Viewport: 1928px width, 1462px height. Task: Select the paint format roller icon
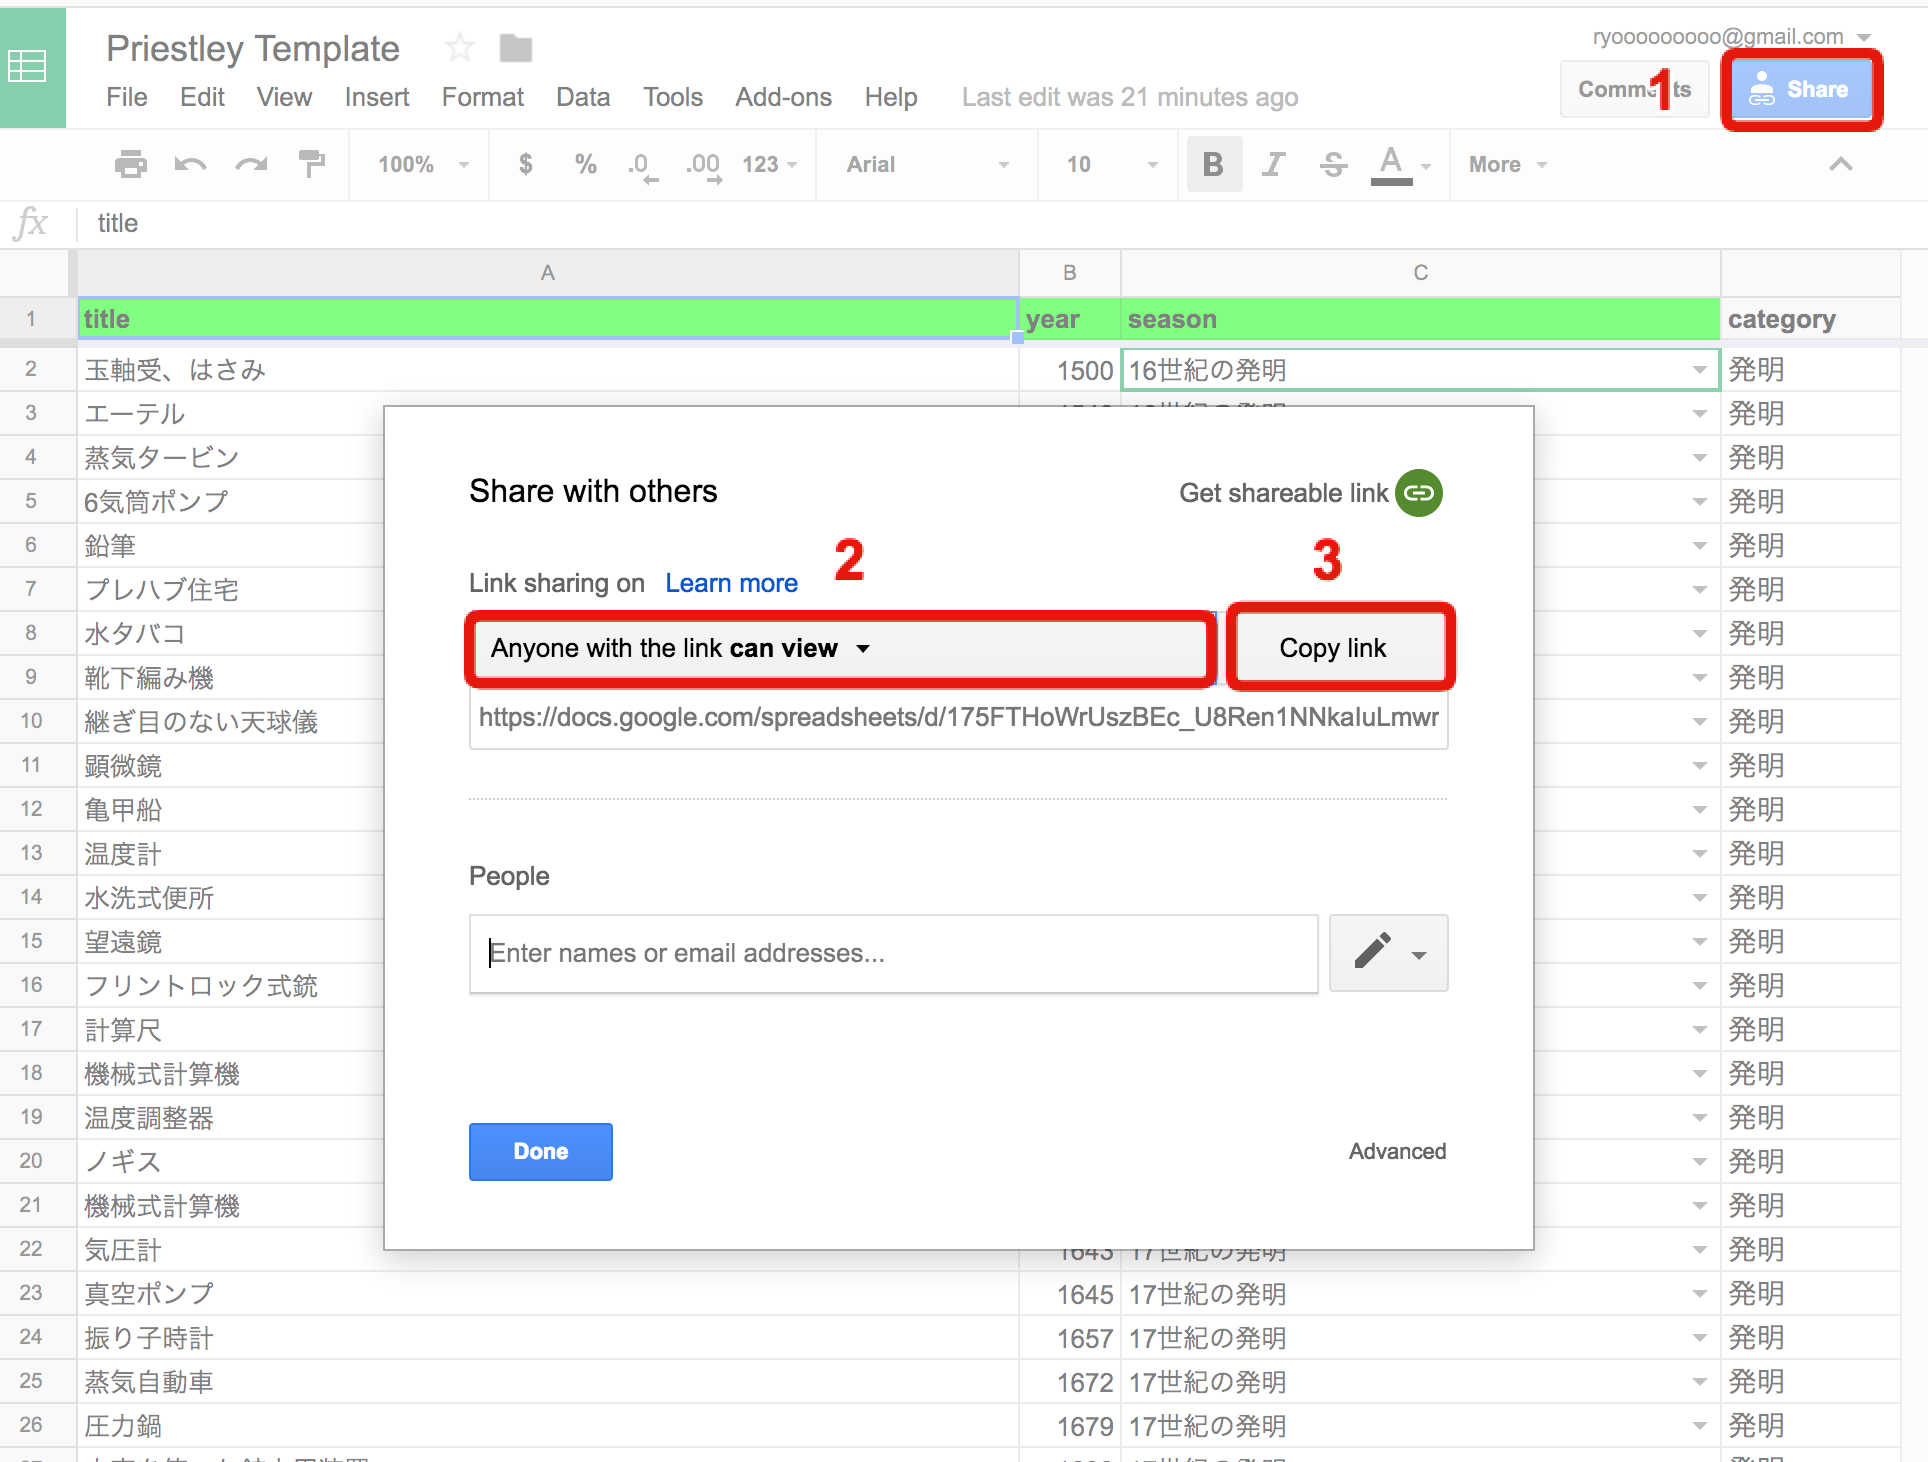point(312,164)
